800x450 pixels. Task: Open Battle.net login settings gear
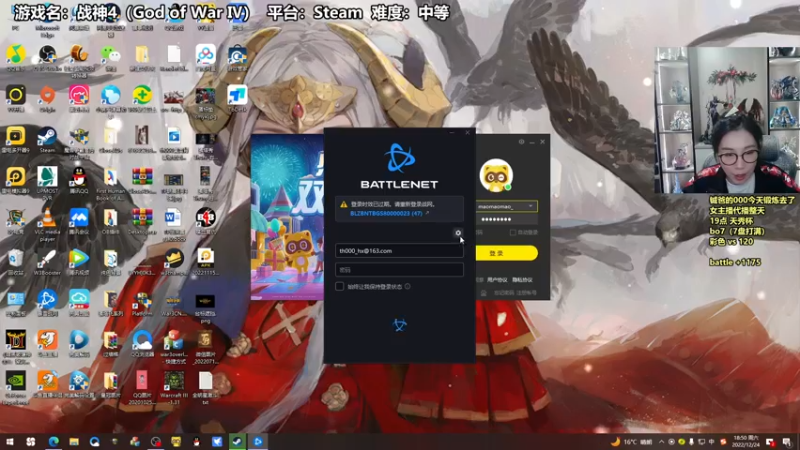point(458,233)
